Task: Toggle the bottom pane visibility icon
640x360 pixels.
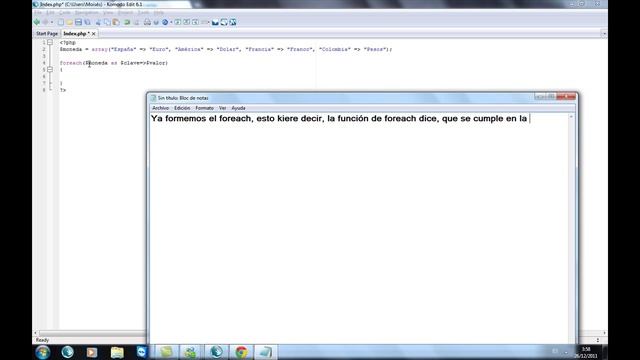Action: tap(187, 22)
